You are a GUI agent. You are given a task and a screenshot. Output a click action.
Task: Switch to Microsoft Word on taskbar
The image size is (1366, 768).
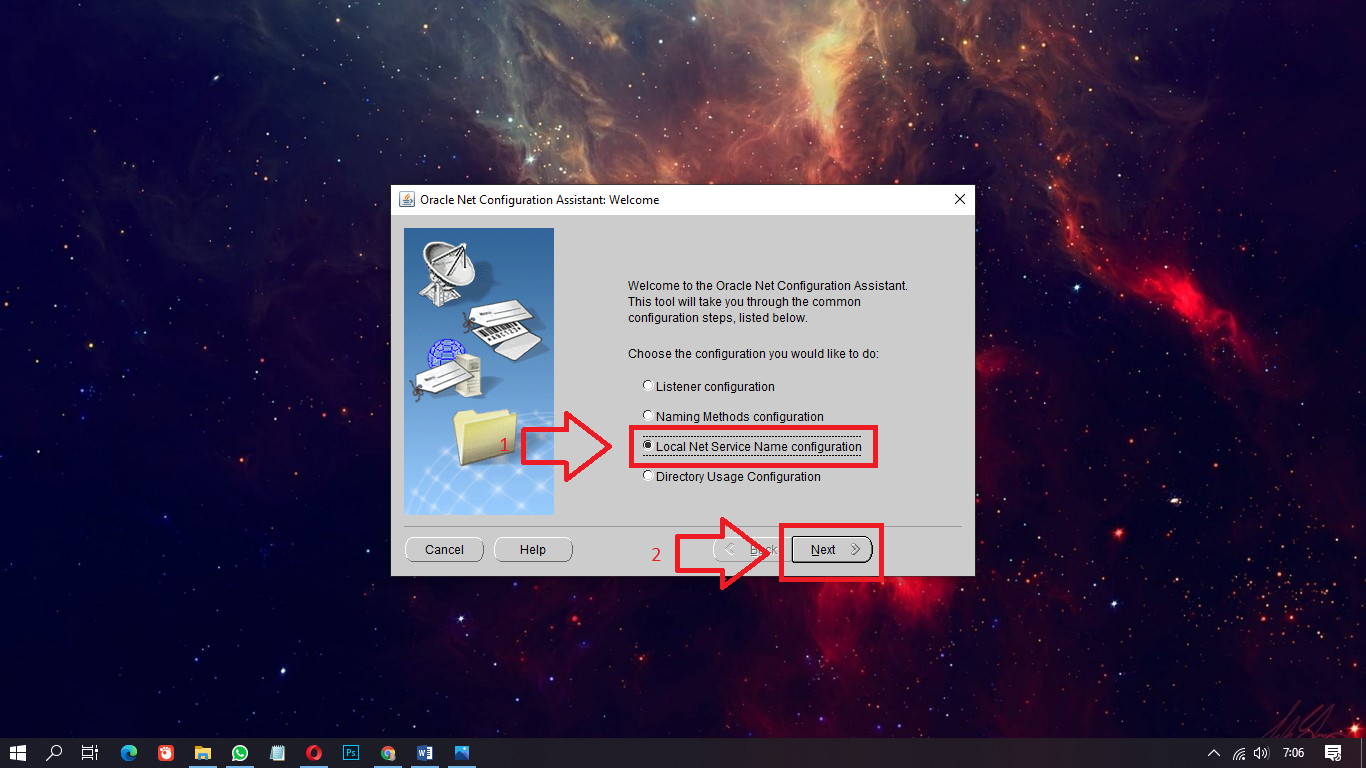pos(425,753)
